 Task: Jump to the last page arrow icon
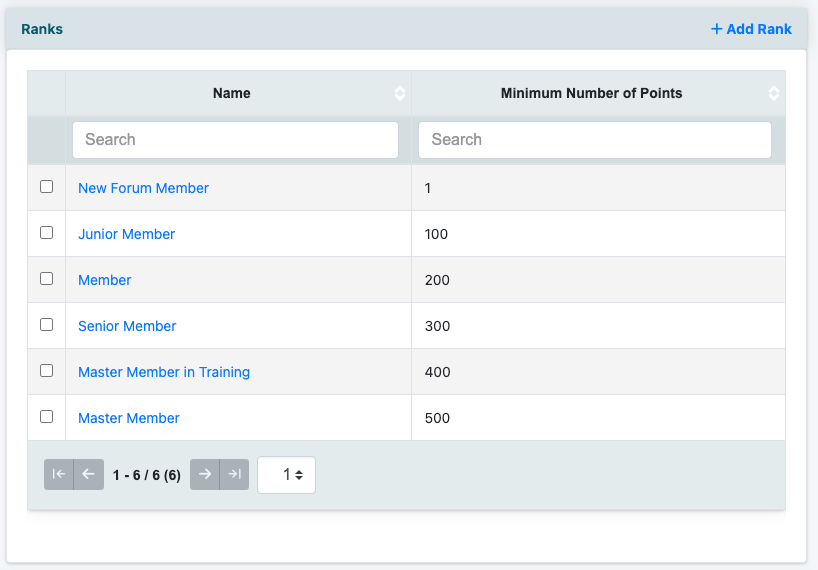(234, 474)
